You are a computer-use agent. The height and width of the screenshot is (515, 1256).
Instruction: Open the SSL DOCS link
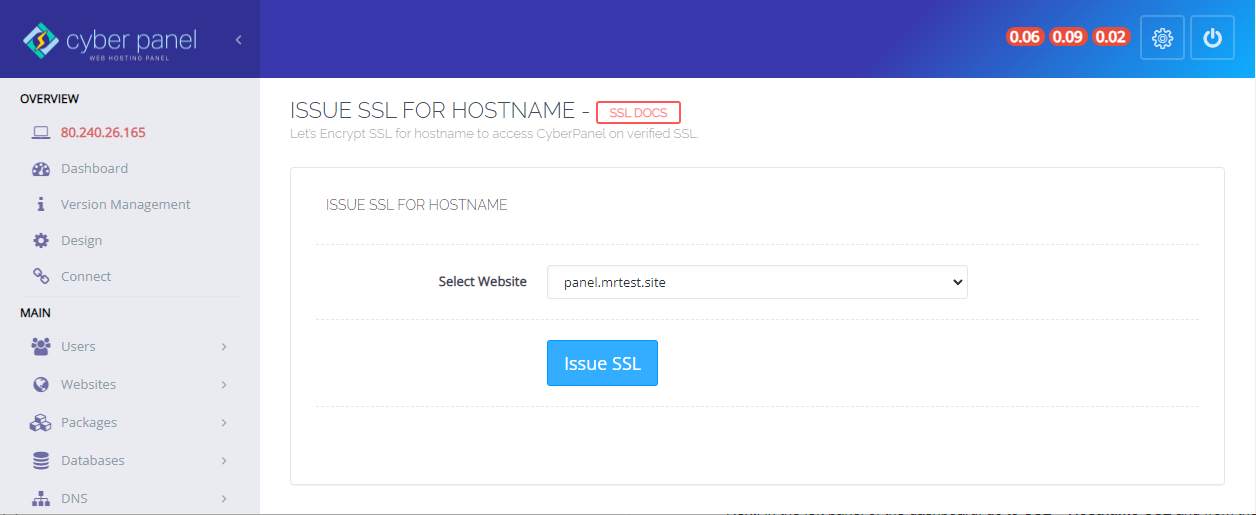pos(638,113)
